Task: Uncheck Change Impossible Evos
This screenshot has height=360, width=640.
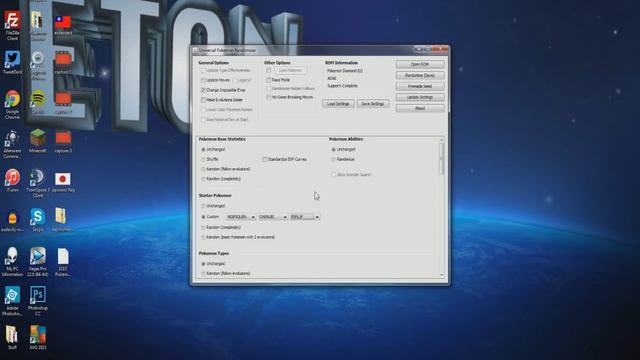Action: click(203, 90)
